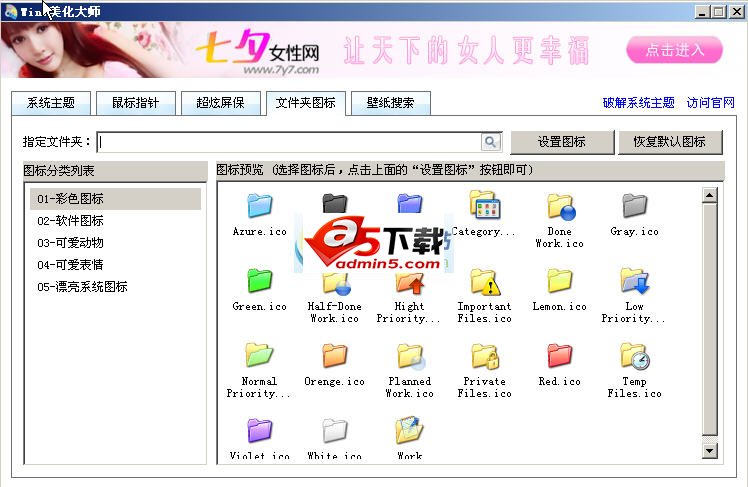Open the 破解系统主题 link
This screenshot has height=487, width=748.
(x=638, y=103)
